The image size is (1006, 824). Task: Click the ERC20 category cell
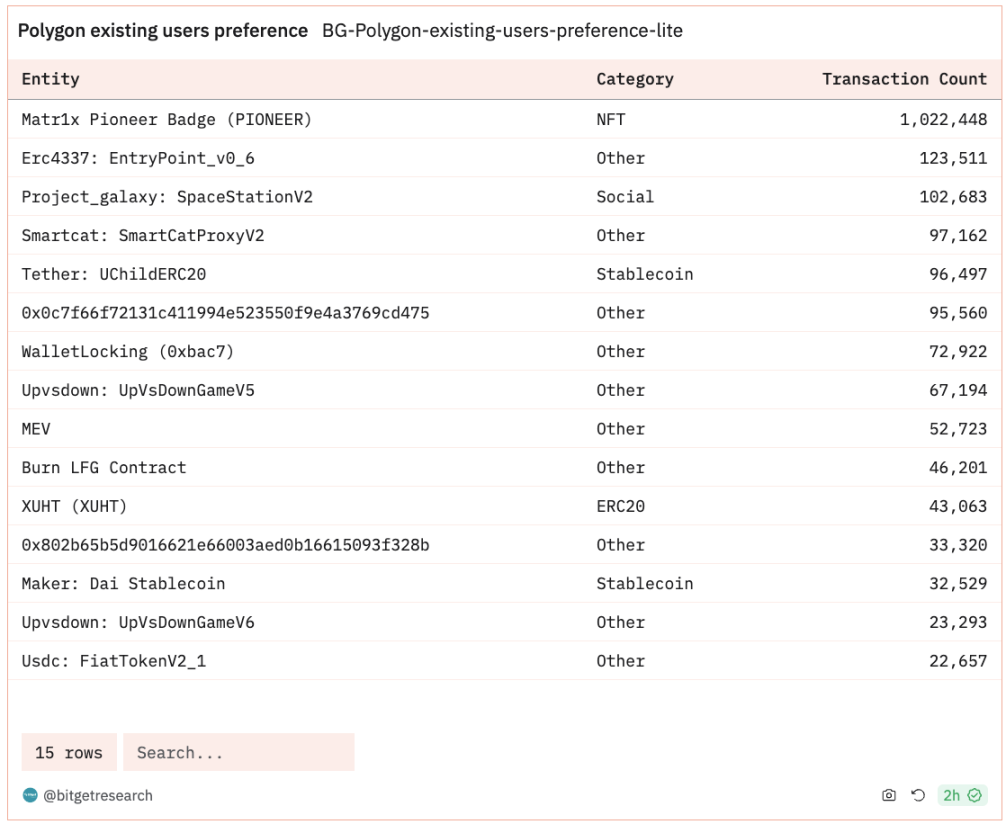coord(620,506)
